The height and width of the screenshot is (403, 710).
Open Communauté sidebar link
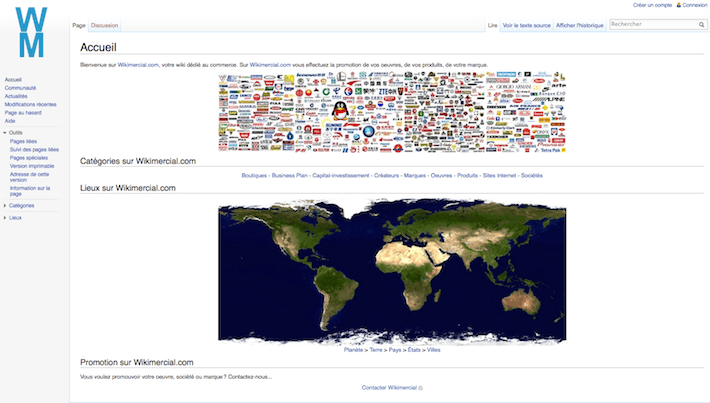pyautogui.click(x=20, y=88)
